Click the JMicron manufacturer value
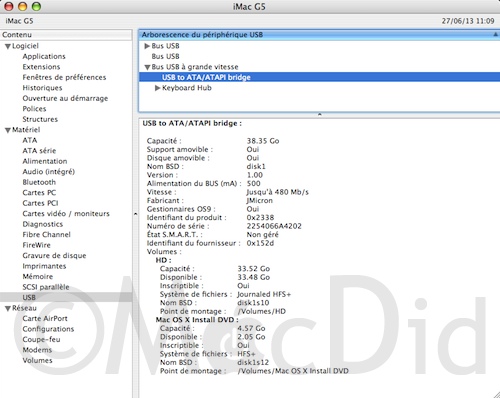 pos(259,201)
